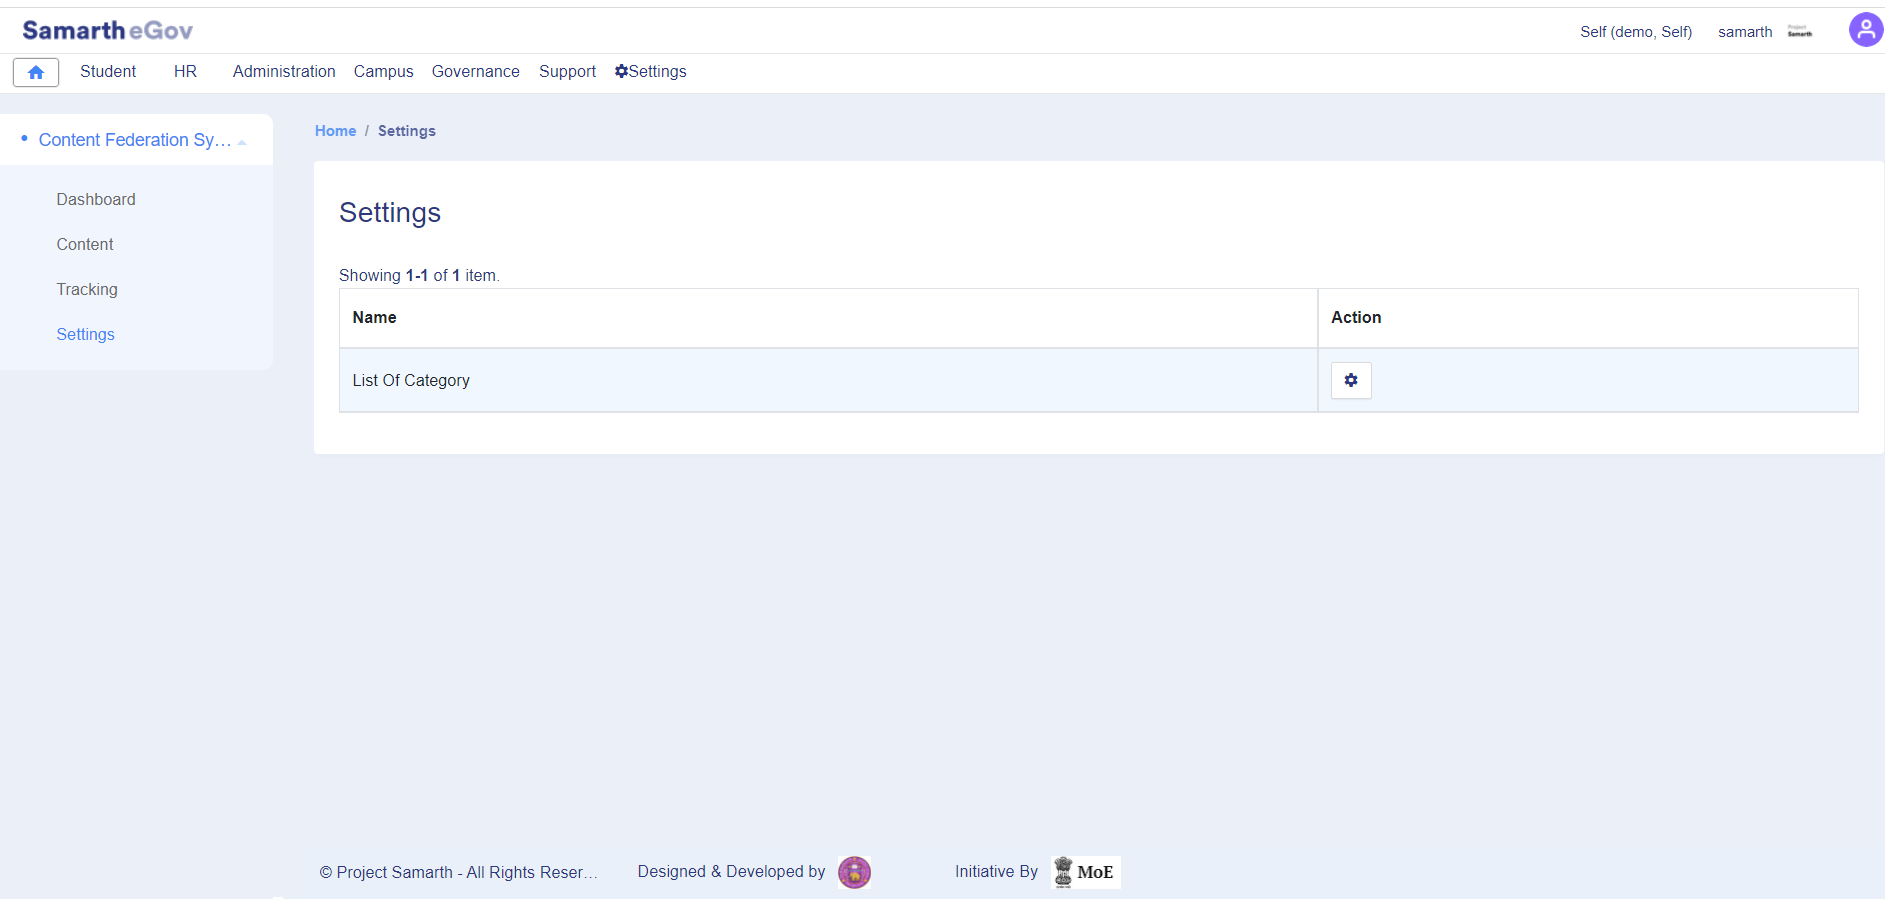Open Tracking in sidebar

pyautogui.click(x=87, y=290)
